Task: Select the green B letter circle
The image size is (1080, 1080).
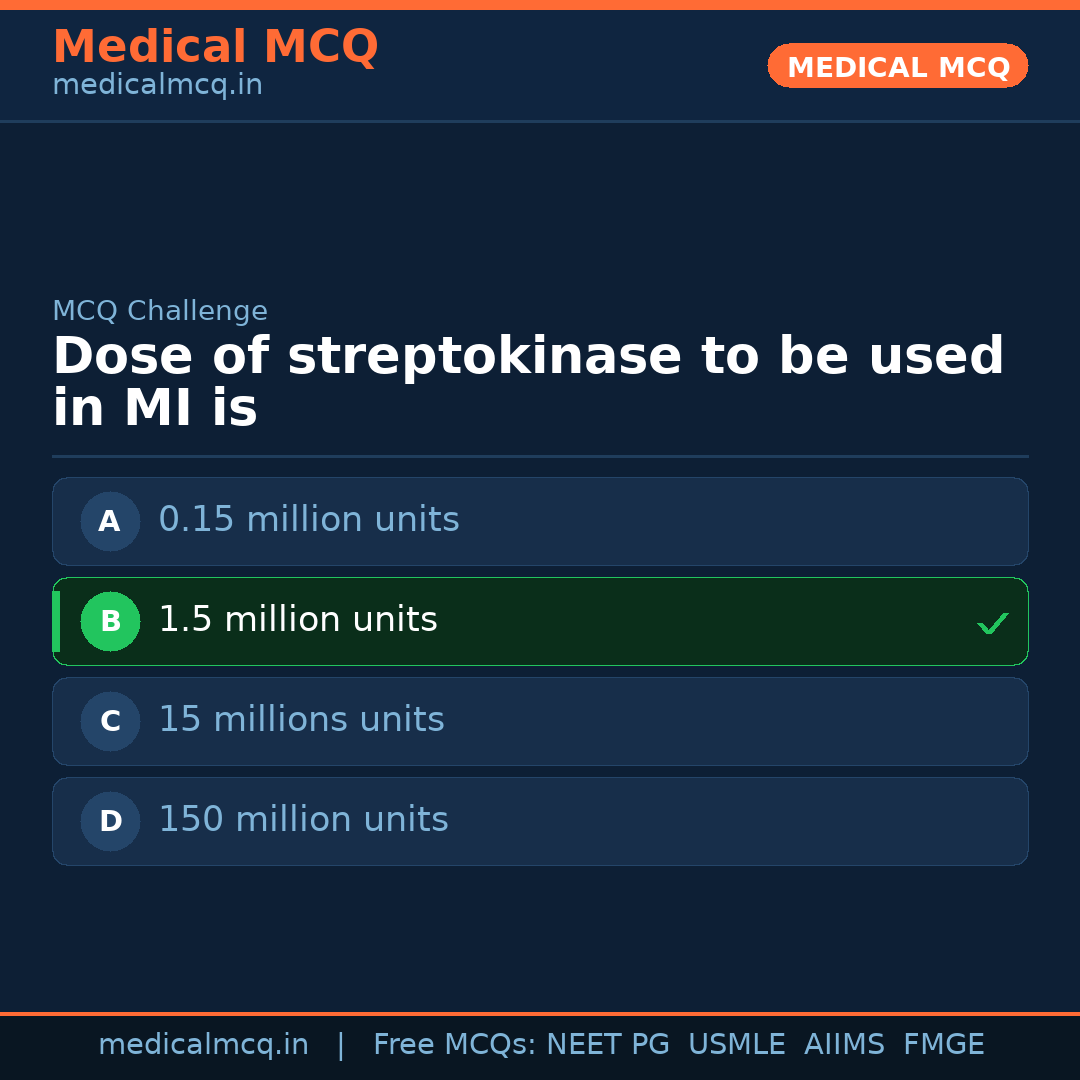Action: 110,621
